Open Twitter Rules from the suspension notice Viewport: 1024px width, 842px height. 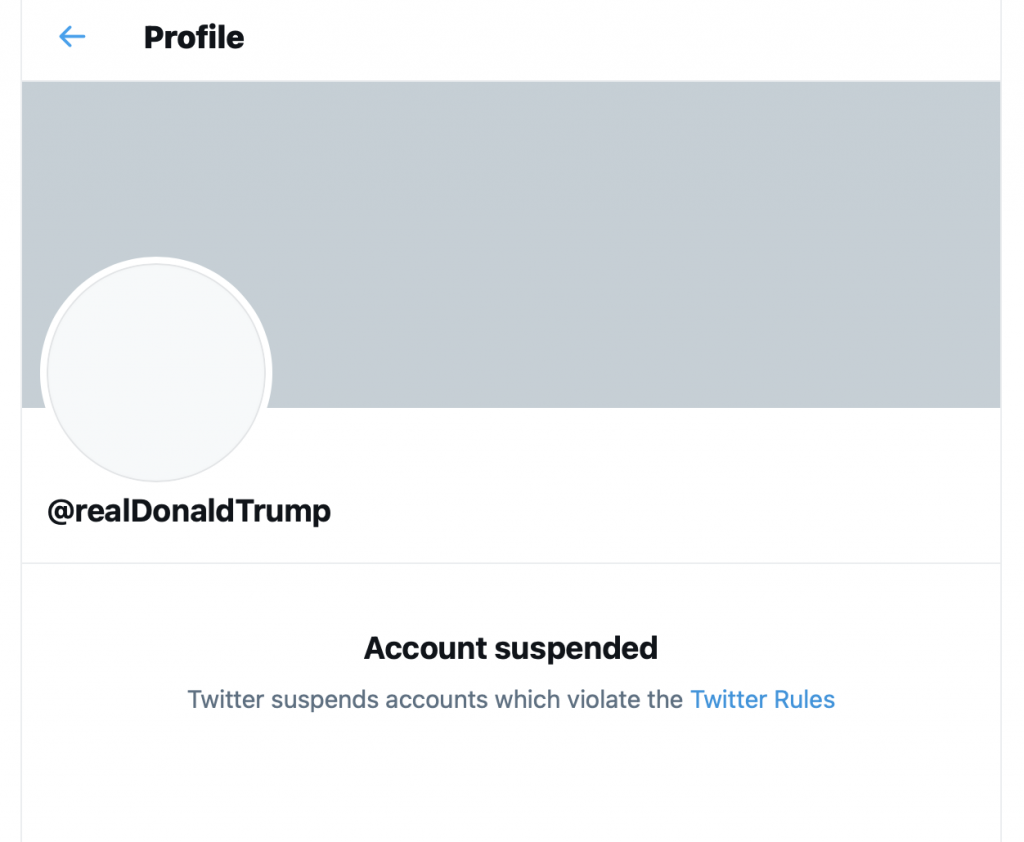[x=762, y=699]
